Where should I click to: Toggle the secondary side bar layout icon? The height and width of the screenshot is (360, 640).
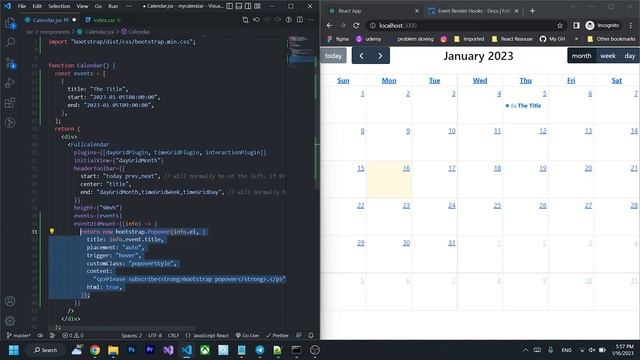point(248,6)
